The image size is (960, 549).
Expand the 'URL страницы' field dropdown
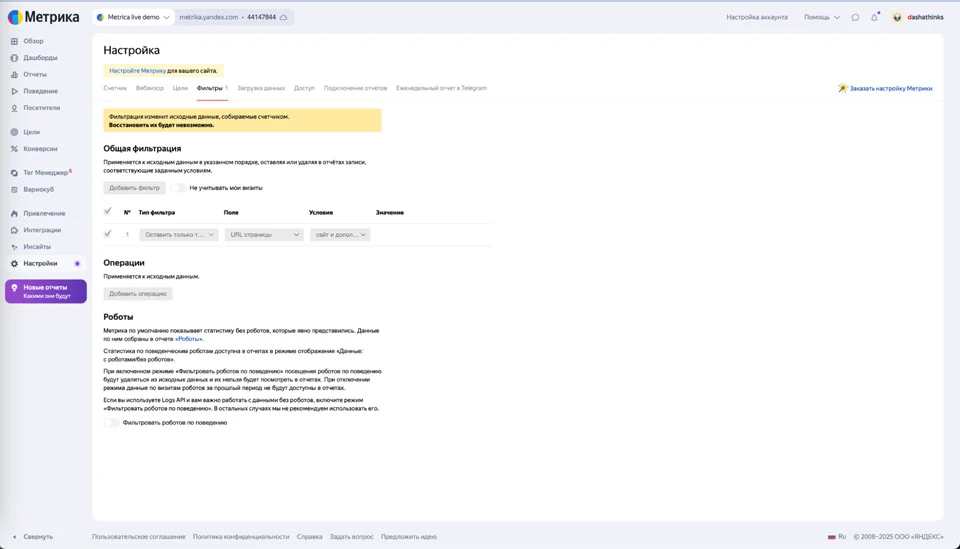click(x=263, y=235)
